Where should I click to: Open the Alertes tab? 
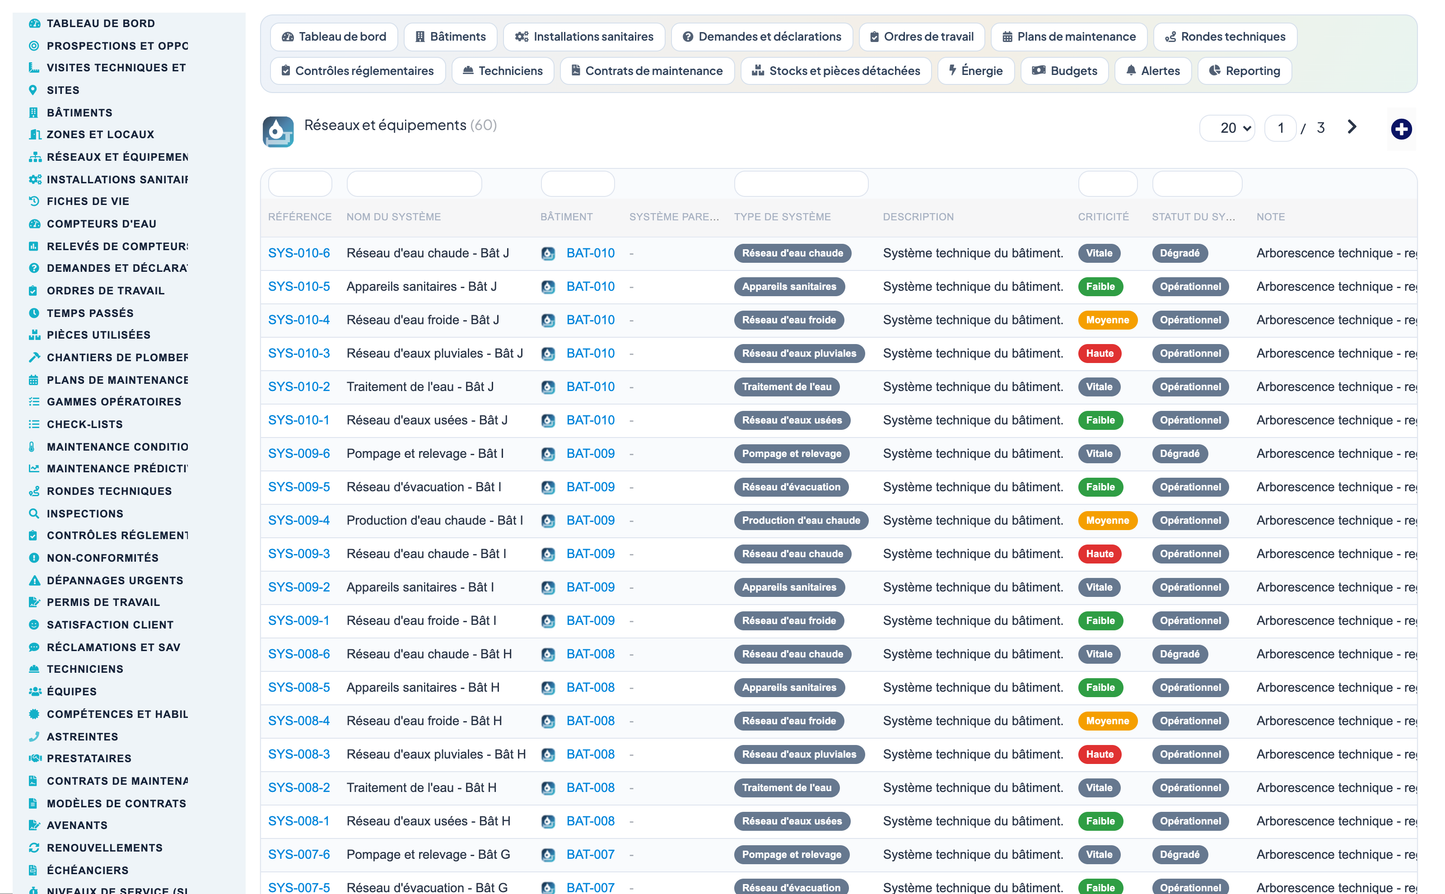click(1152, 71)
